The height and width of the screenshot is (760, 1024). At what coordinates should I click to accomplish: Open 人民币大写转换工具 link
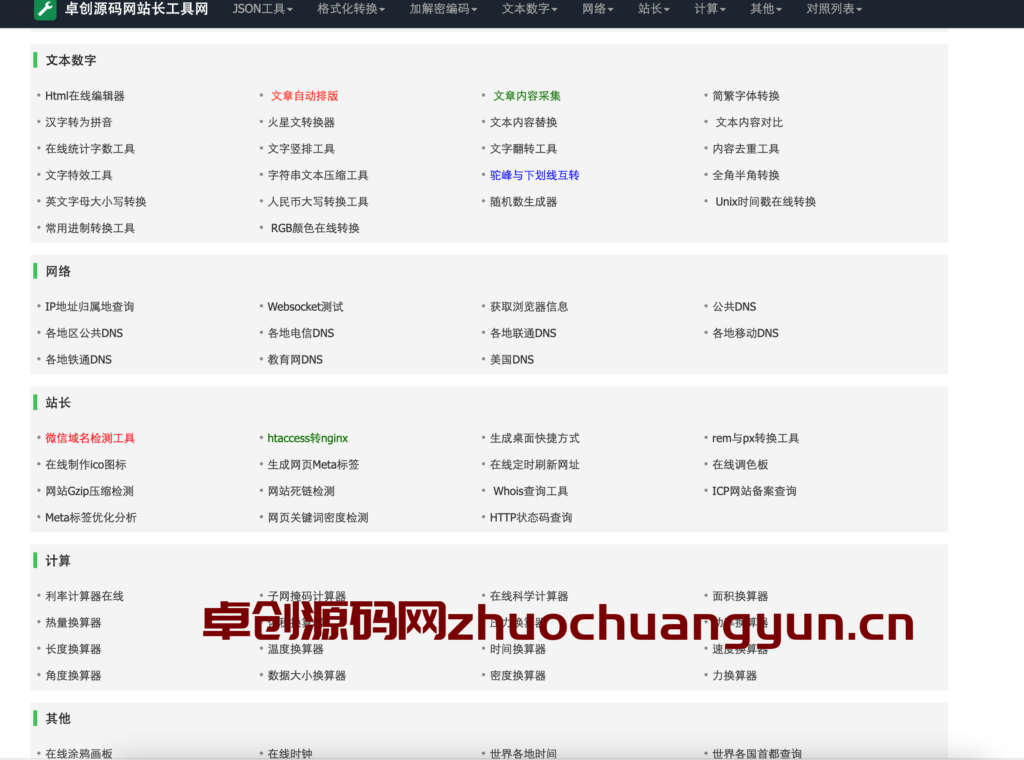[318, 202]
